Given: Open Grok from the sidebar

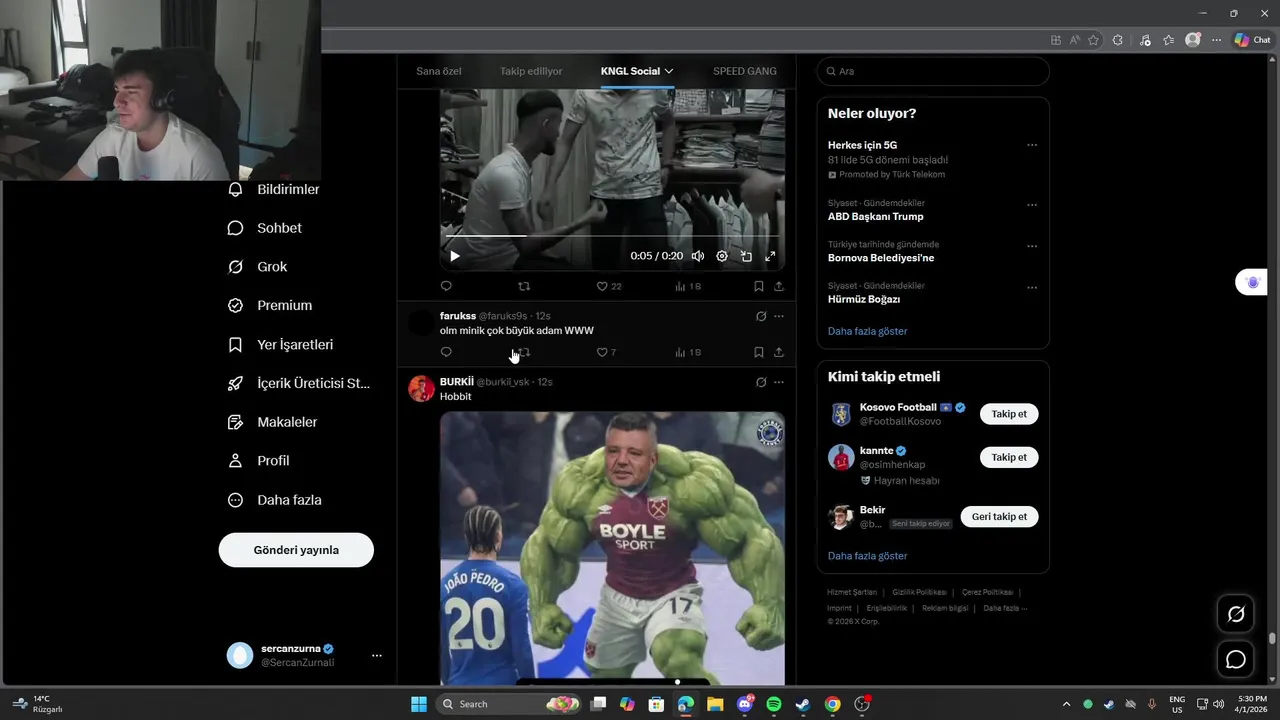Looking at the screenshot, I should point(258,267).
